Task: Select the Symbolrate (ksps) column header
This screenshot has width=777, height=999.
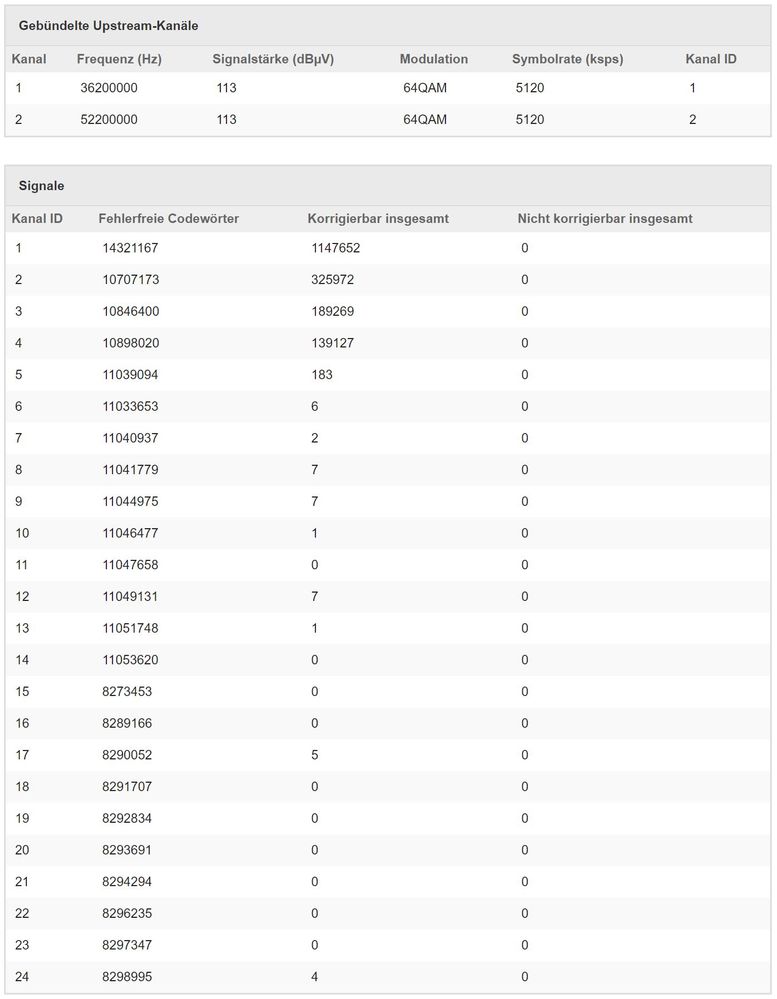Action: (x=567, y=60)
